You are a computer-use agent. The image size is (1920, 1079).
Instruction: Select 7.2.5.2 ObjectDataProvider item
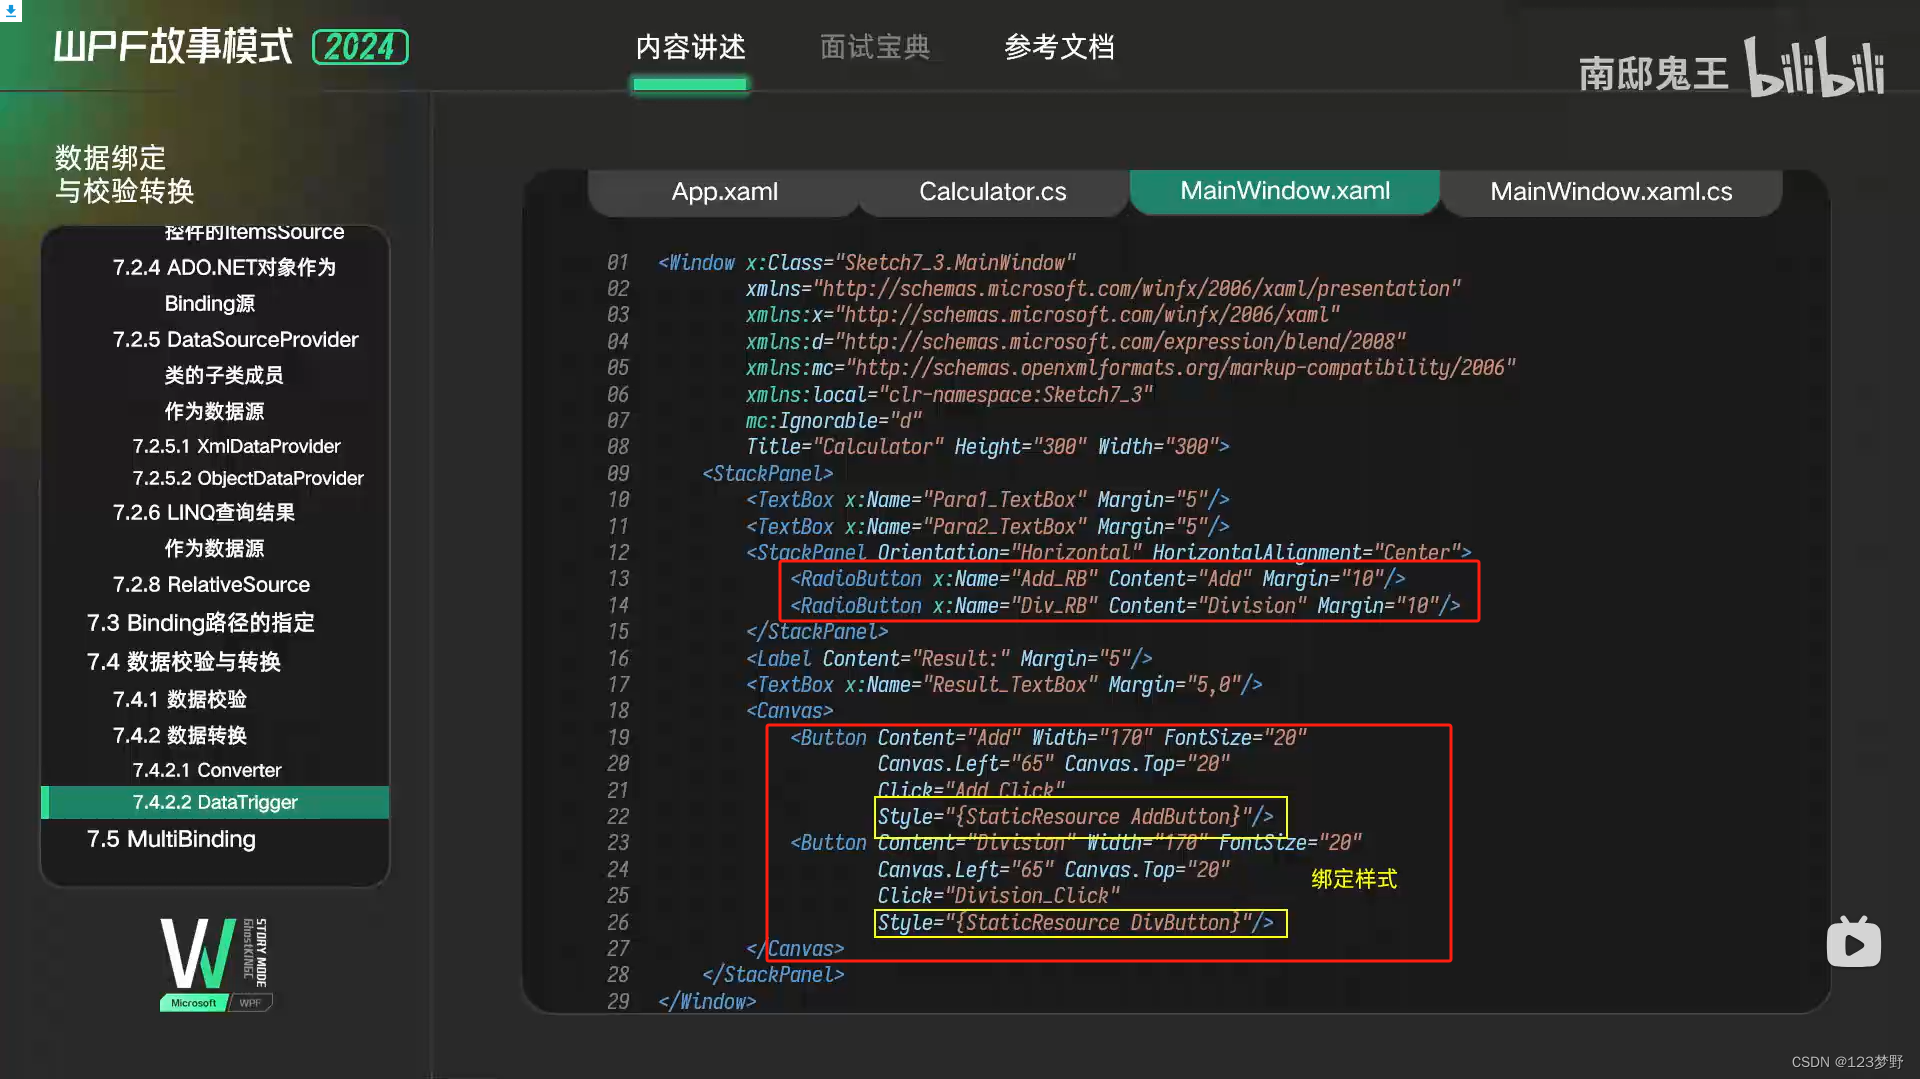[x=248, y=478]
